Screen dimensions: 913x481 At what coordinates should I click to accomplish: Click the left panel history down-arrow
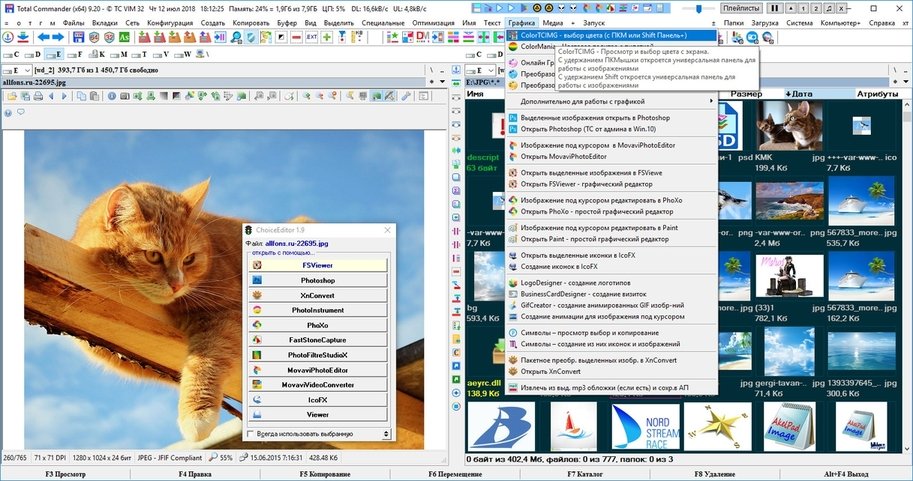pyautogui.click(x=442, y=82)
